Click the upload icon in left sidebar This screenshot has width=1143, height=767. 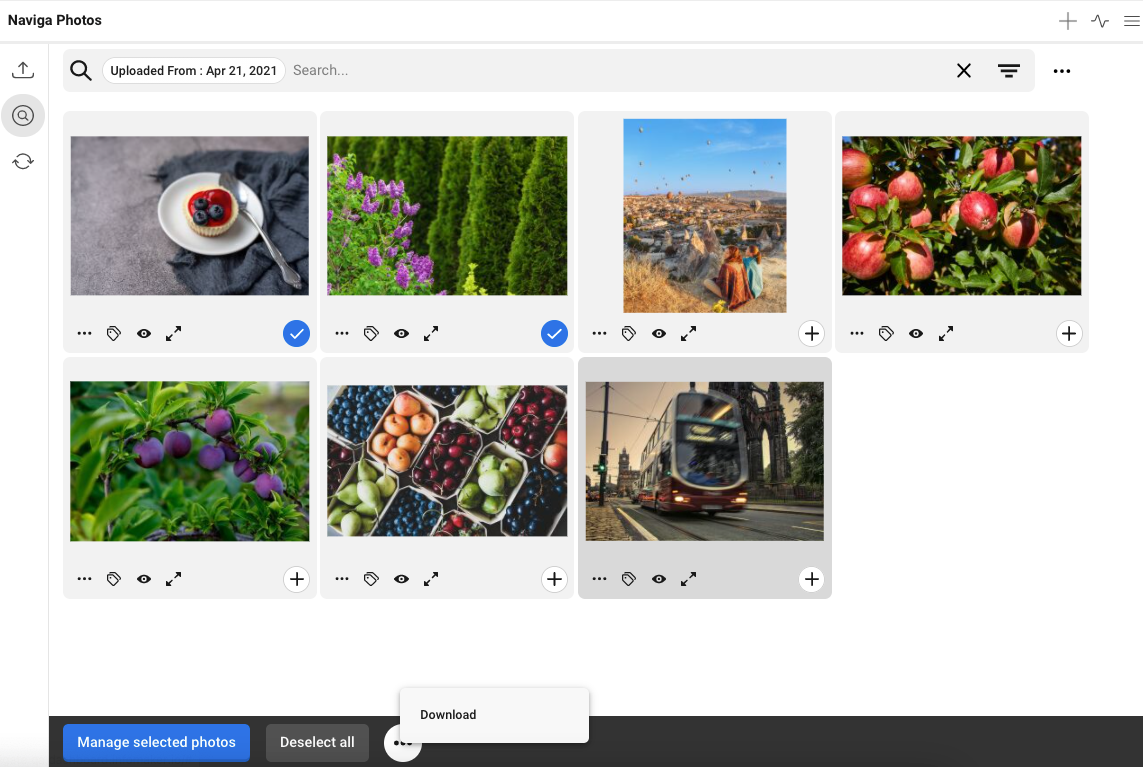[23, 70]
